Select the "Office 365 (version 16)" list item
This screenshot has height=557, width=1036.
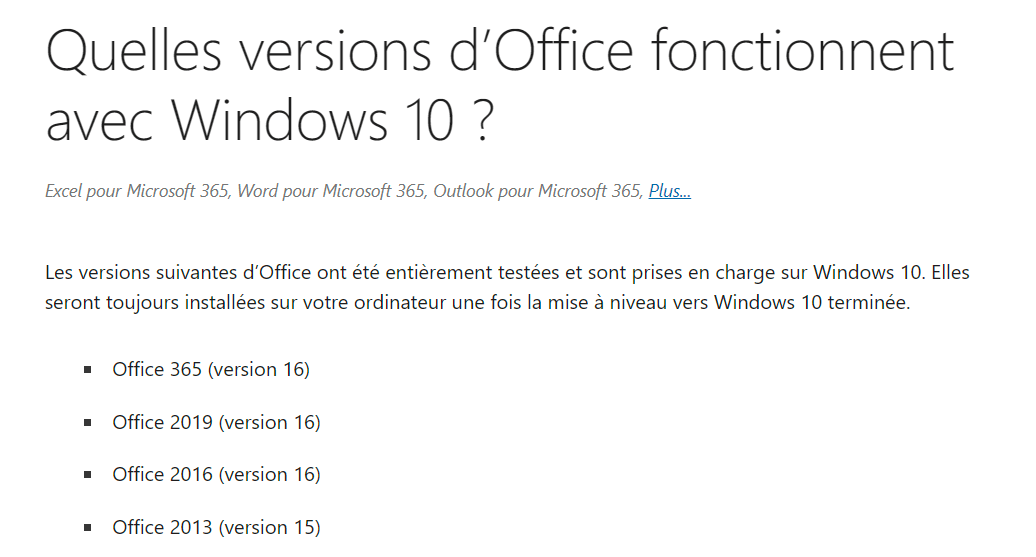211,369
